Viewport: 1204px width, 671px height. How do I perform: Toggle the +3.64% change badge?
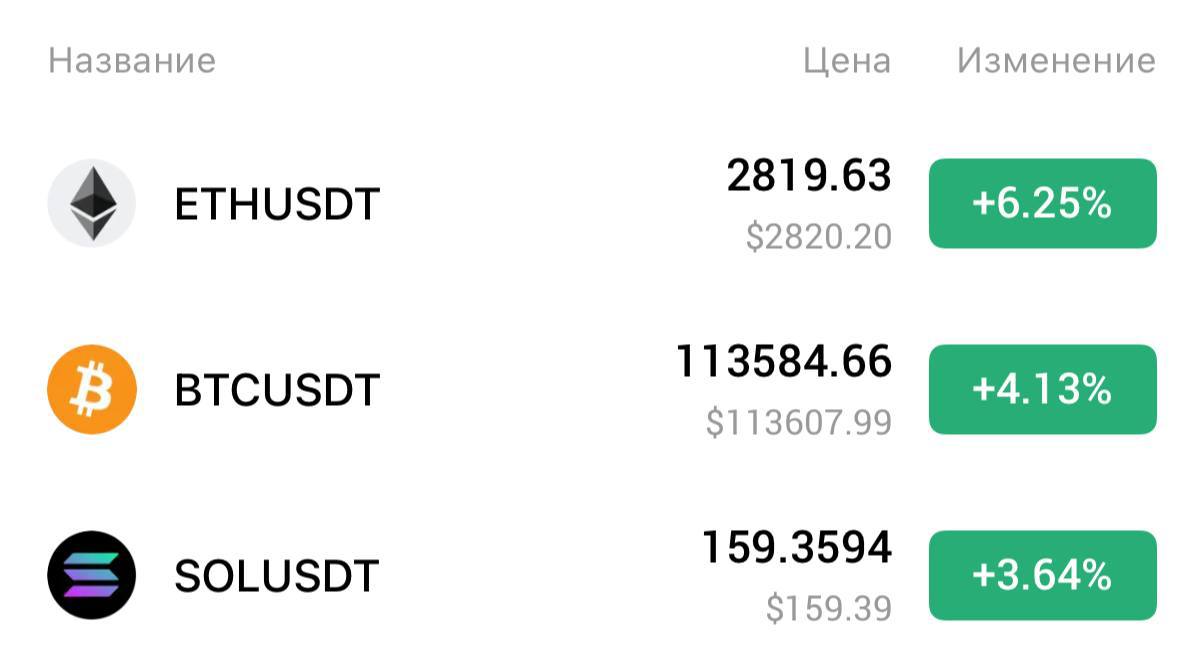[1042, 576]
